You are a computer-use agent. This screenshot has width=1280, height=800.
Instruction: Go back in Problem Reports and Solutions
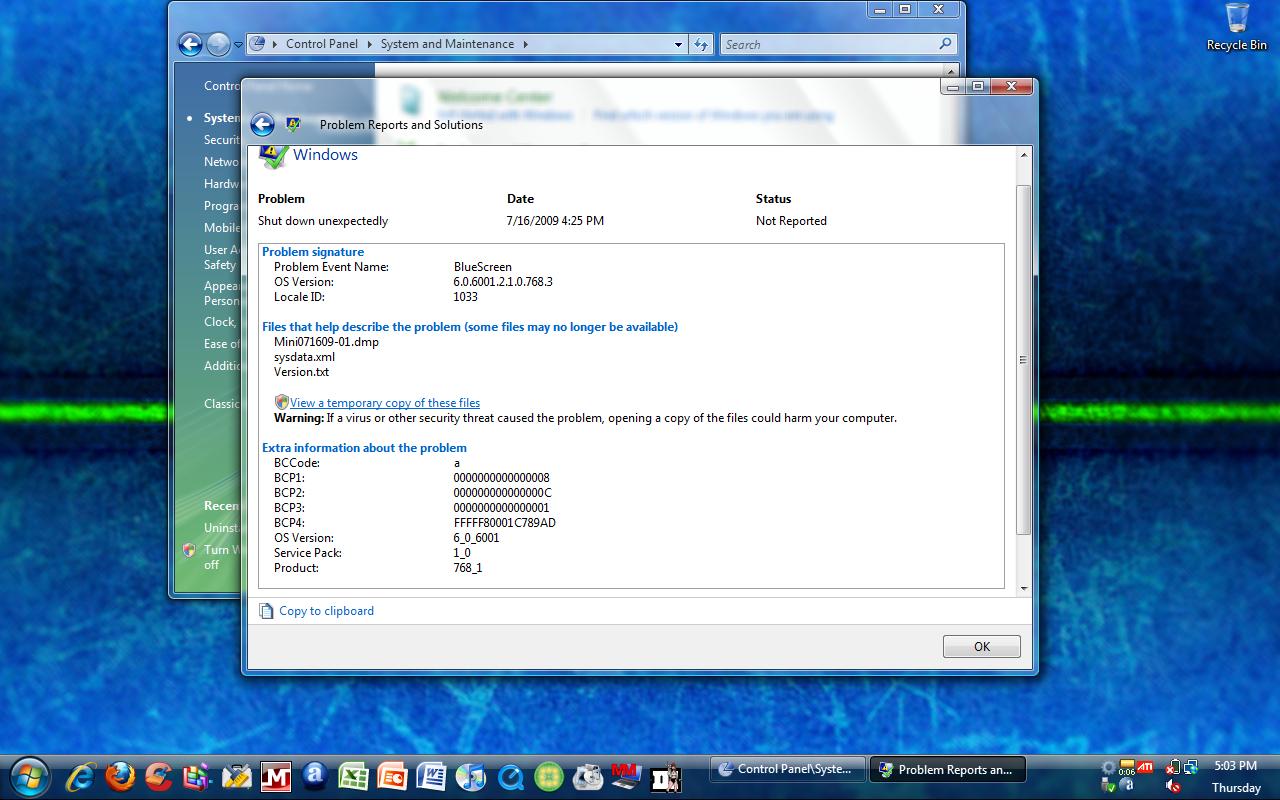[x=262, y=124]
